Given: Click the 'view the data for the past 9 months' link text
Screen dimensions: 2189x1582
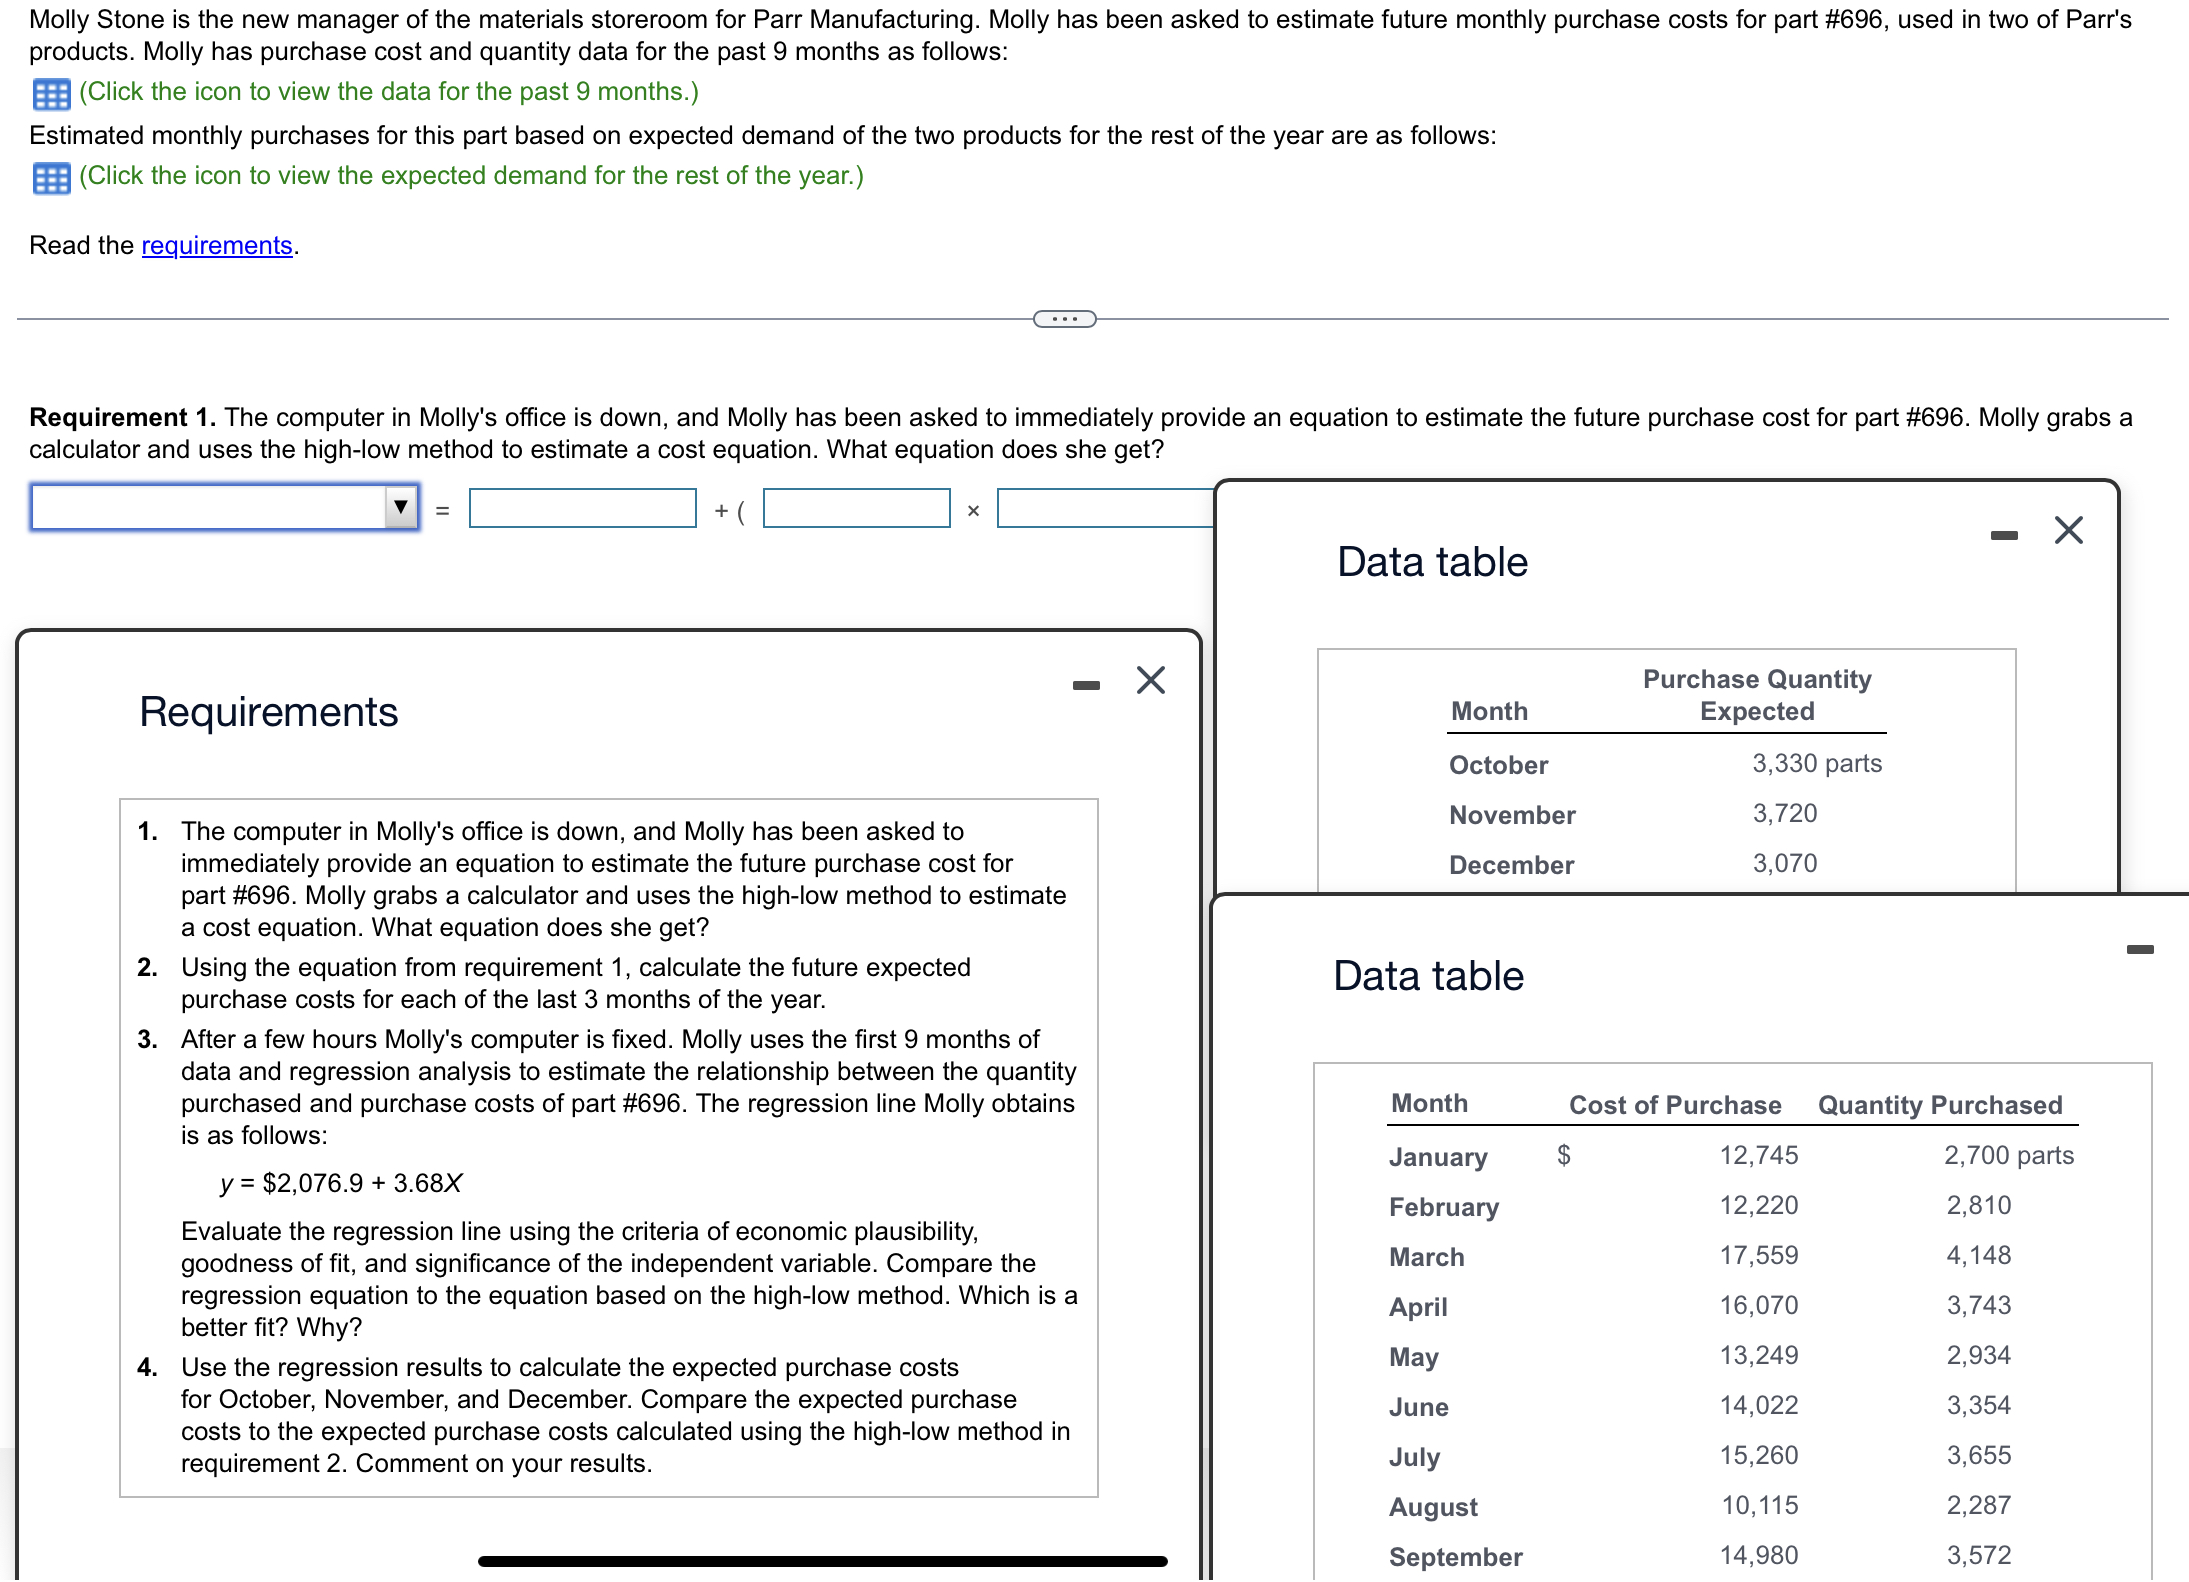Looking at the screenshot, I should pyautogui.click(x=389, y=92).
